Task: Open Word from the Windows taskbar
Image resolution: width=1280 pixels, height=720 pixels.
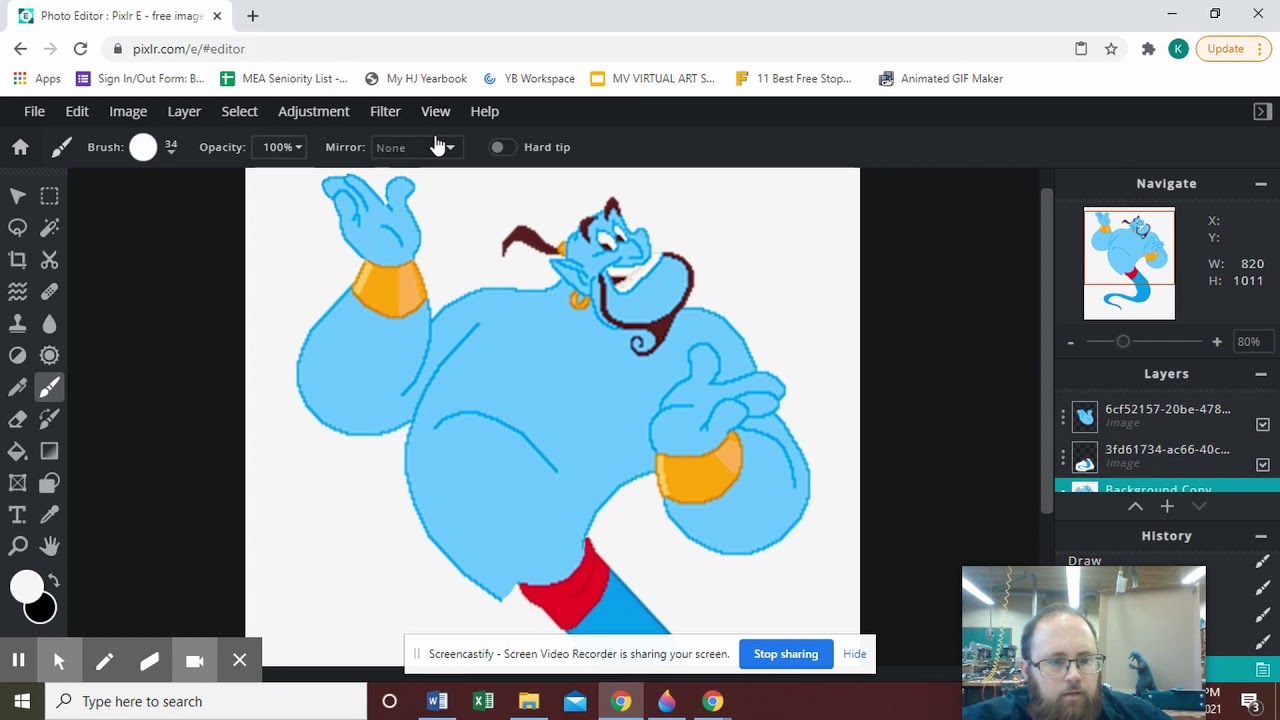Action: tap(437, 702)
